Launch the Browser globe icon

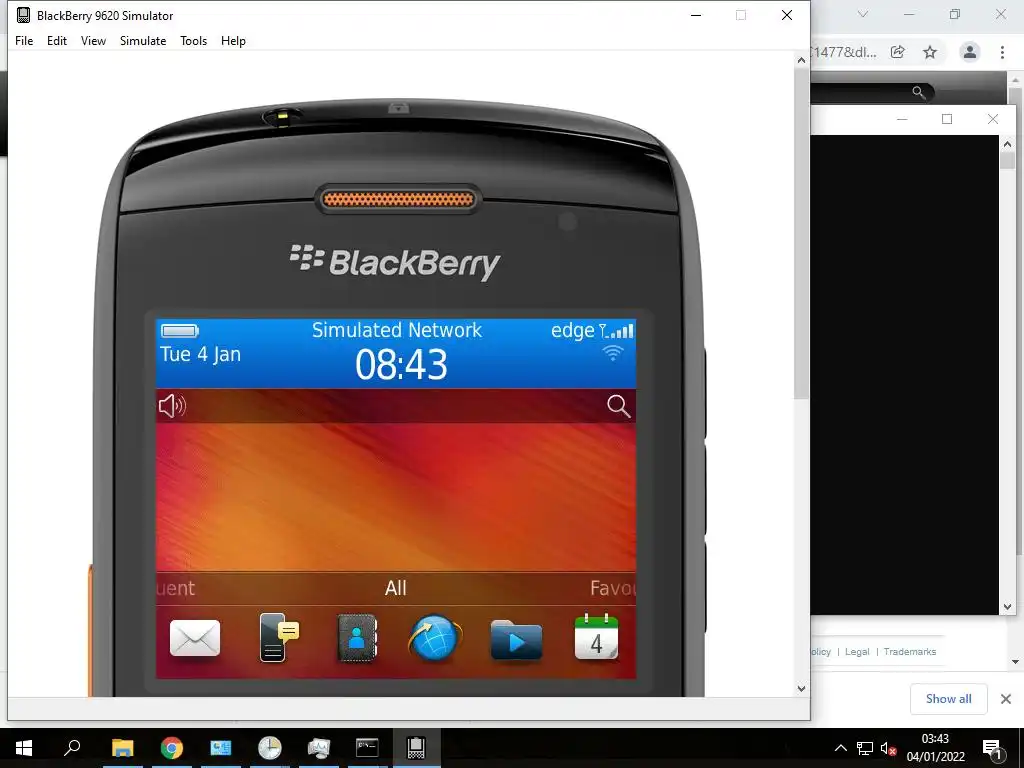pos(435,638)
